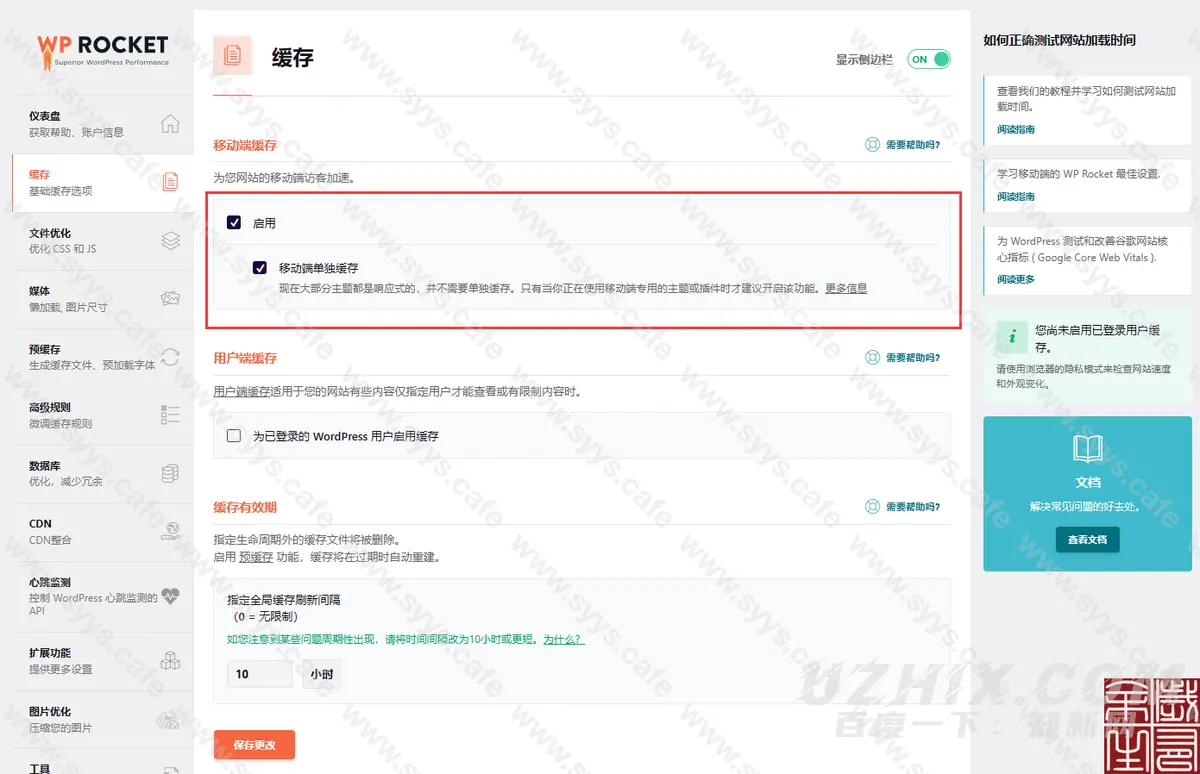Open the 用户端缓存 underlined link
This screenshot has height=774, width=1200.
point(243,392)
